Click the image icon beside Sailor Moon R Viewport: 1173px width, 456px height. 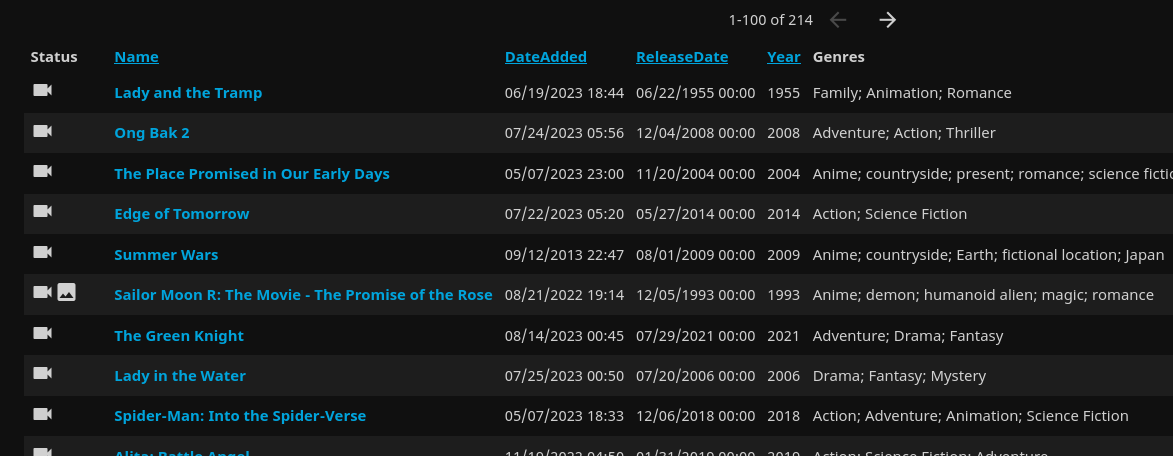pos(66,292)
